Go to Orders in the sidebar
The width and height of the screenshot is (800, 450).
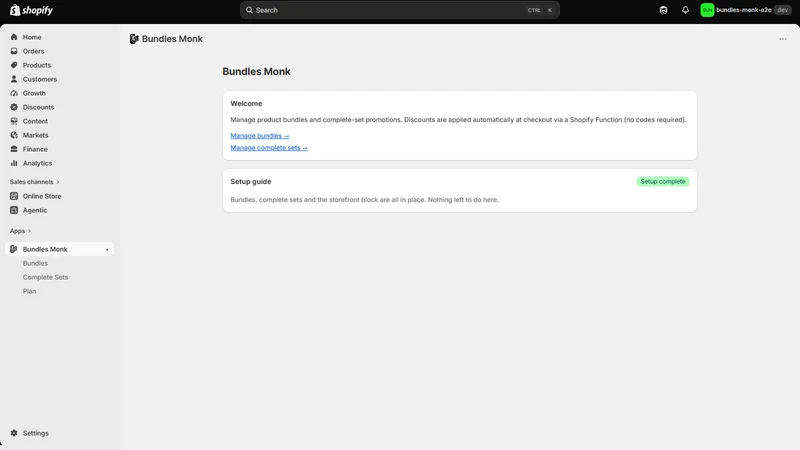pos(33,51)
